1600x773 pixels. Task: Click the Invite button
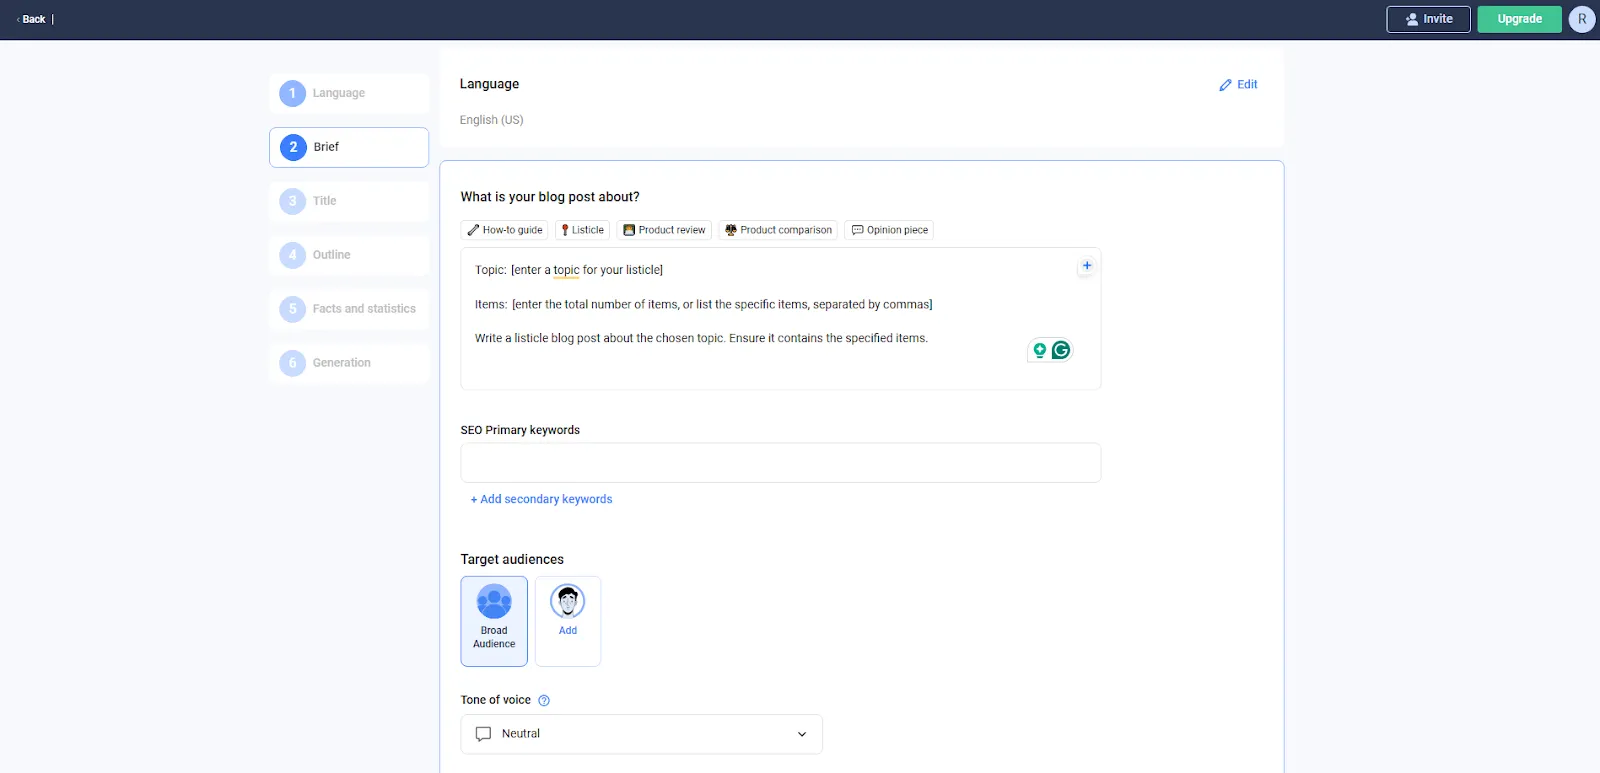click(x=1428, y=19)
